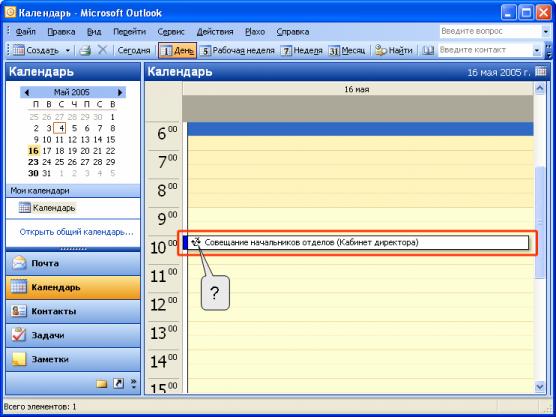Go to today with Сегодня button
Image resolution: width=556 pixels, height=417 pixels.
(x=134, y=51)
